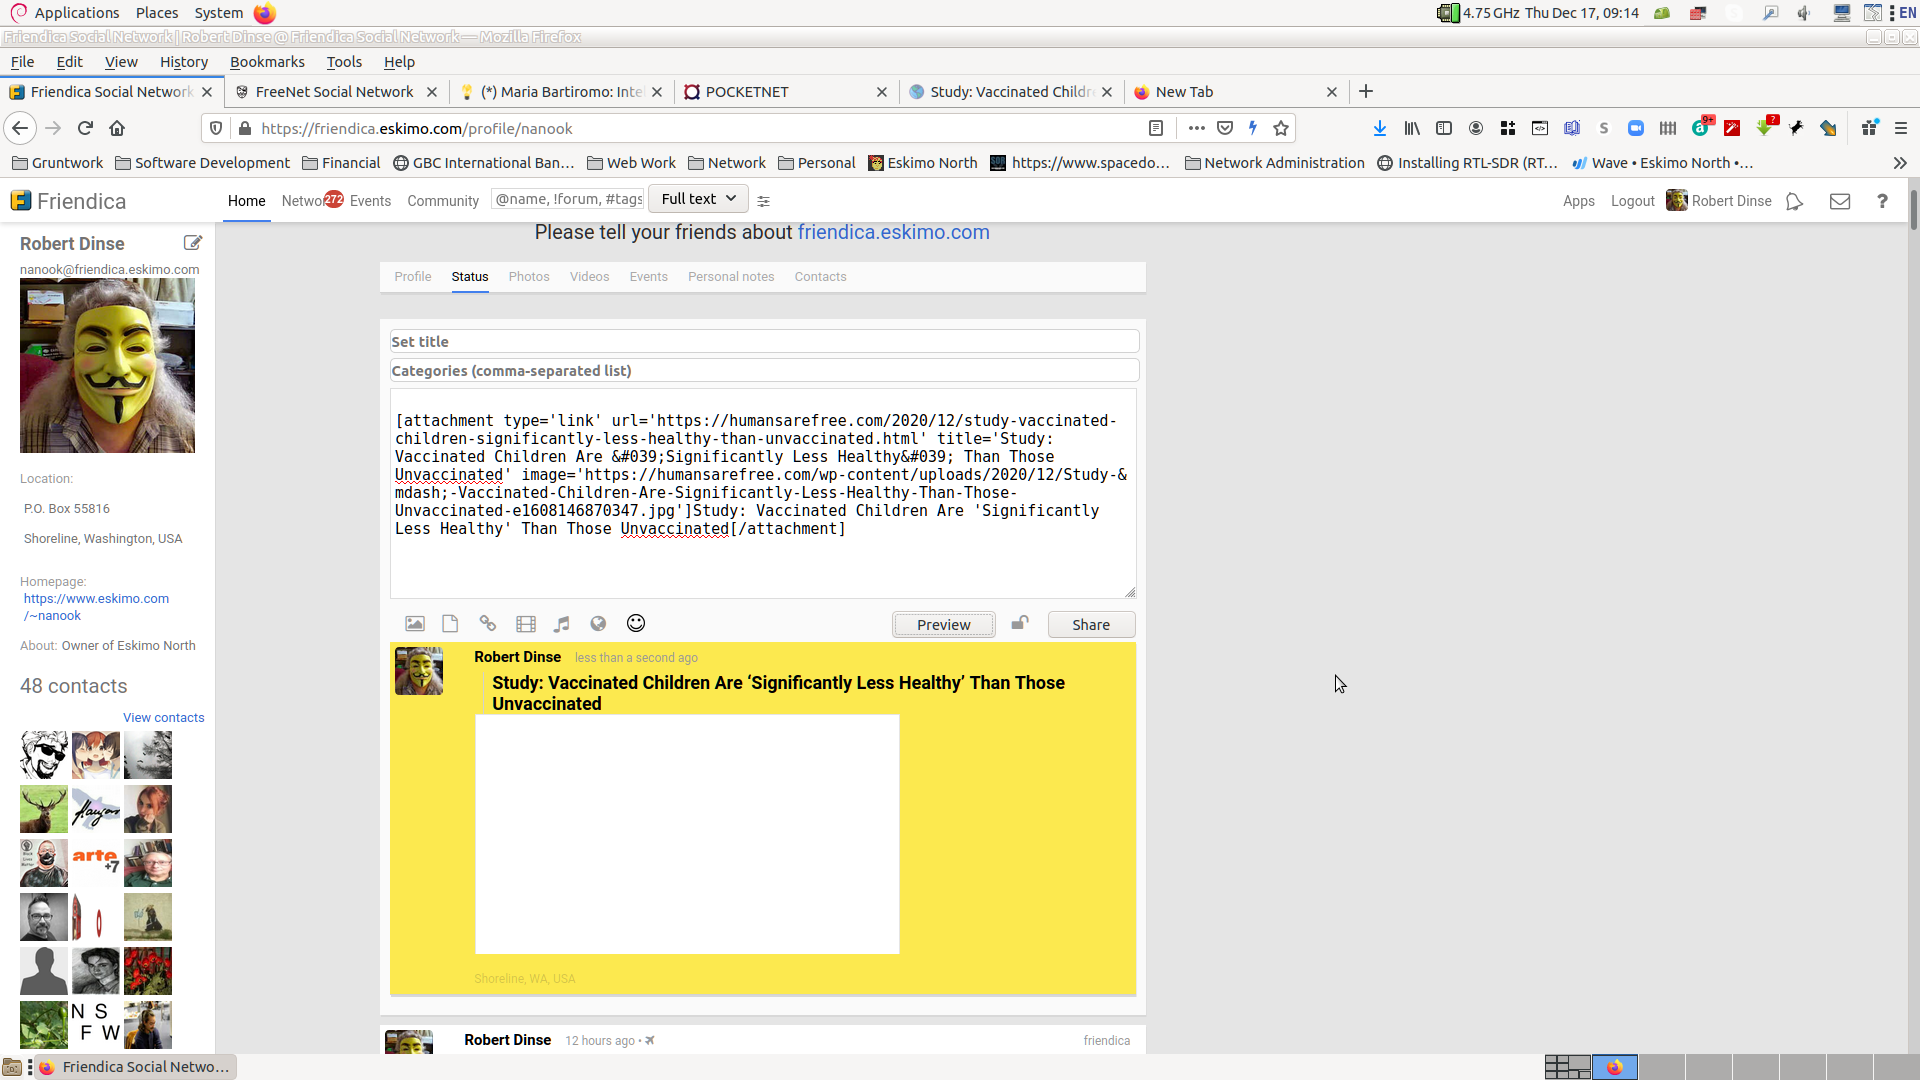Click the View contacts link
Image resolution: width=1920 pixels, height=1080 pixels.
(x=163, y=718)
